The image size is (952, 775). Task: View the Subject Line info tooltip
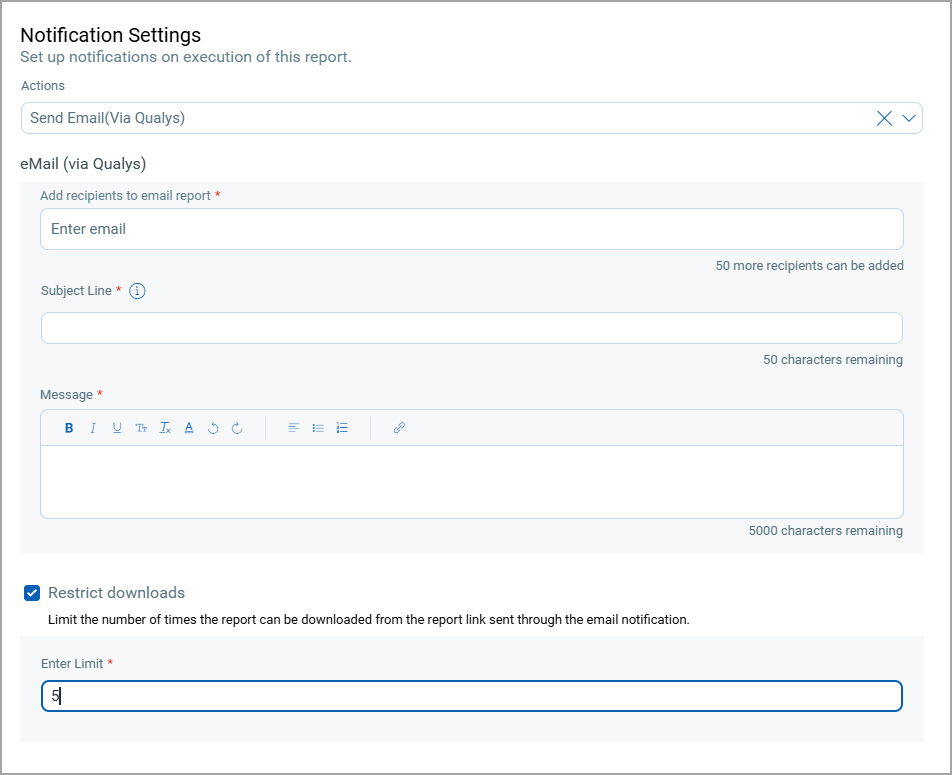[x=137, y=291]
